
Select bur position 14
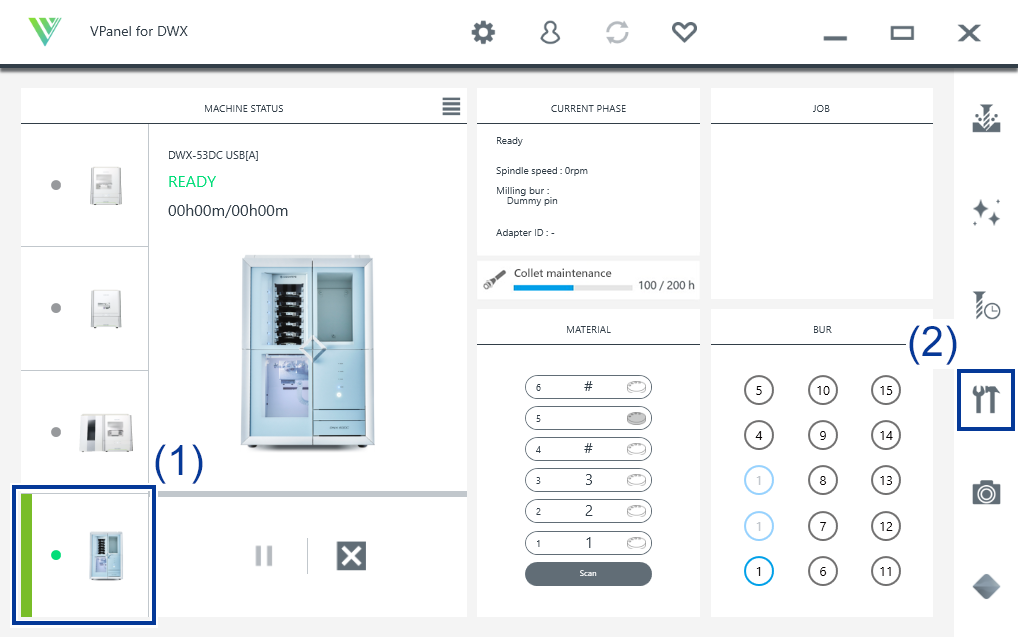coord(886,435)
